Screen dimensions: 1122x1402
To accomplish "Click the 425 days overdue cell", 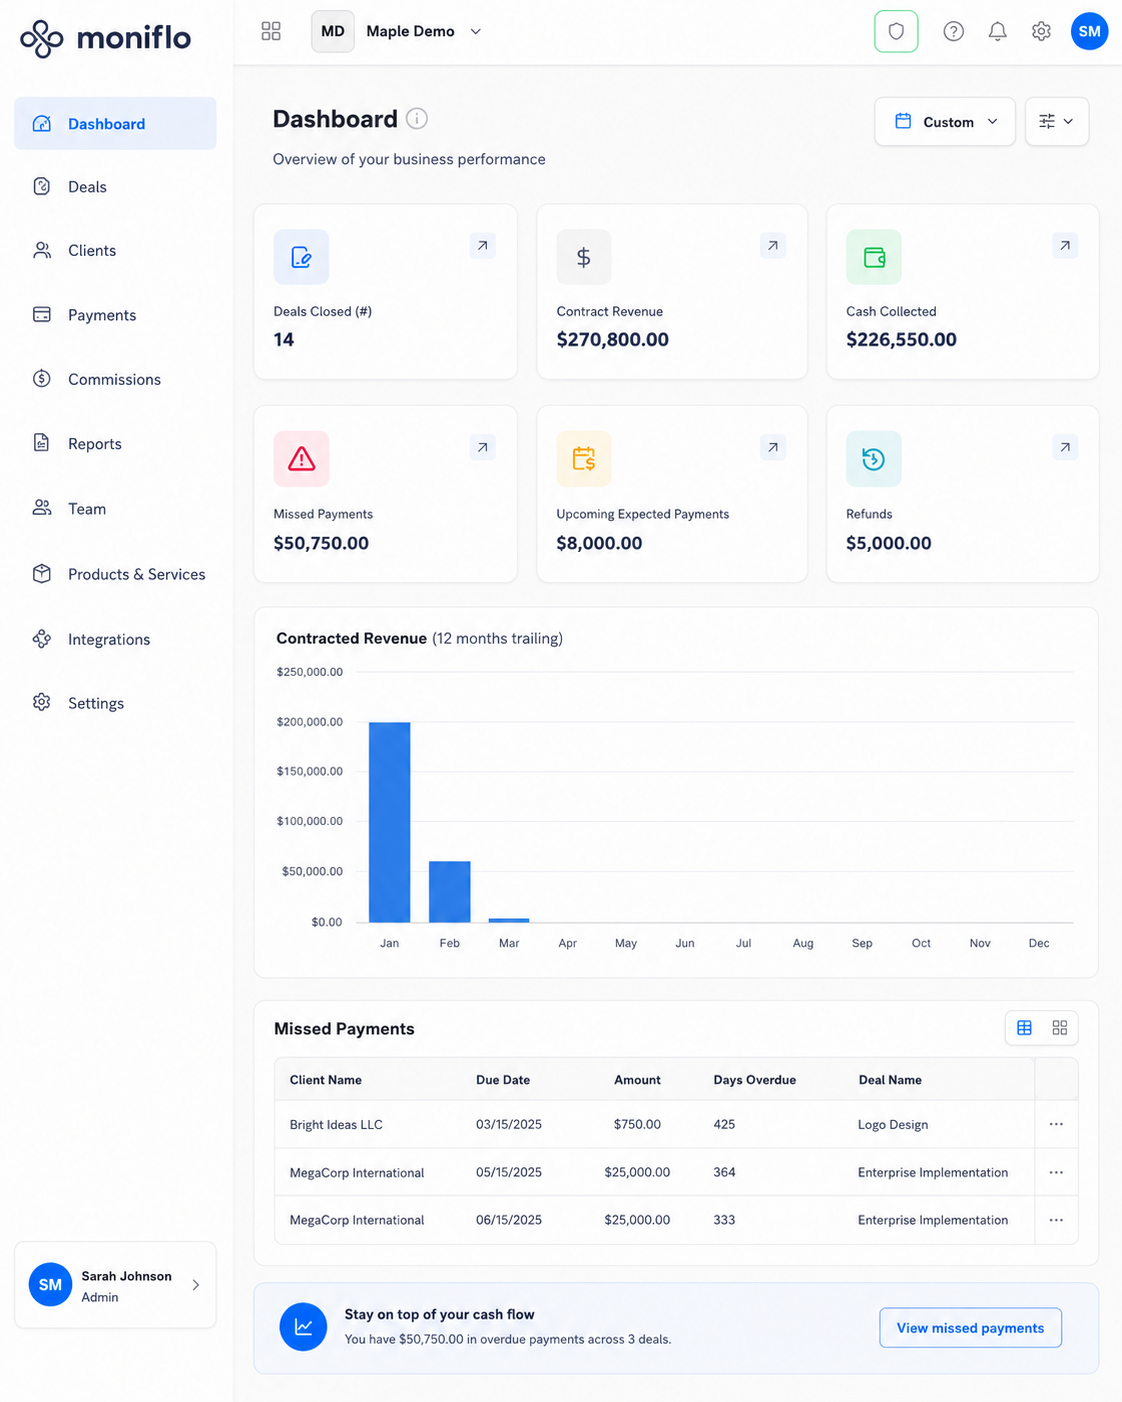I will [724, 1125].
